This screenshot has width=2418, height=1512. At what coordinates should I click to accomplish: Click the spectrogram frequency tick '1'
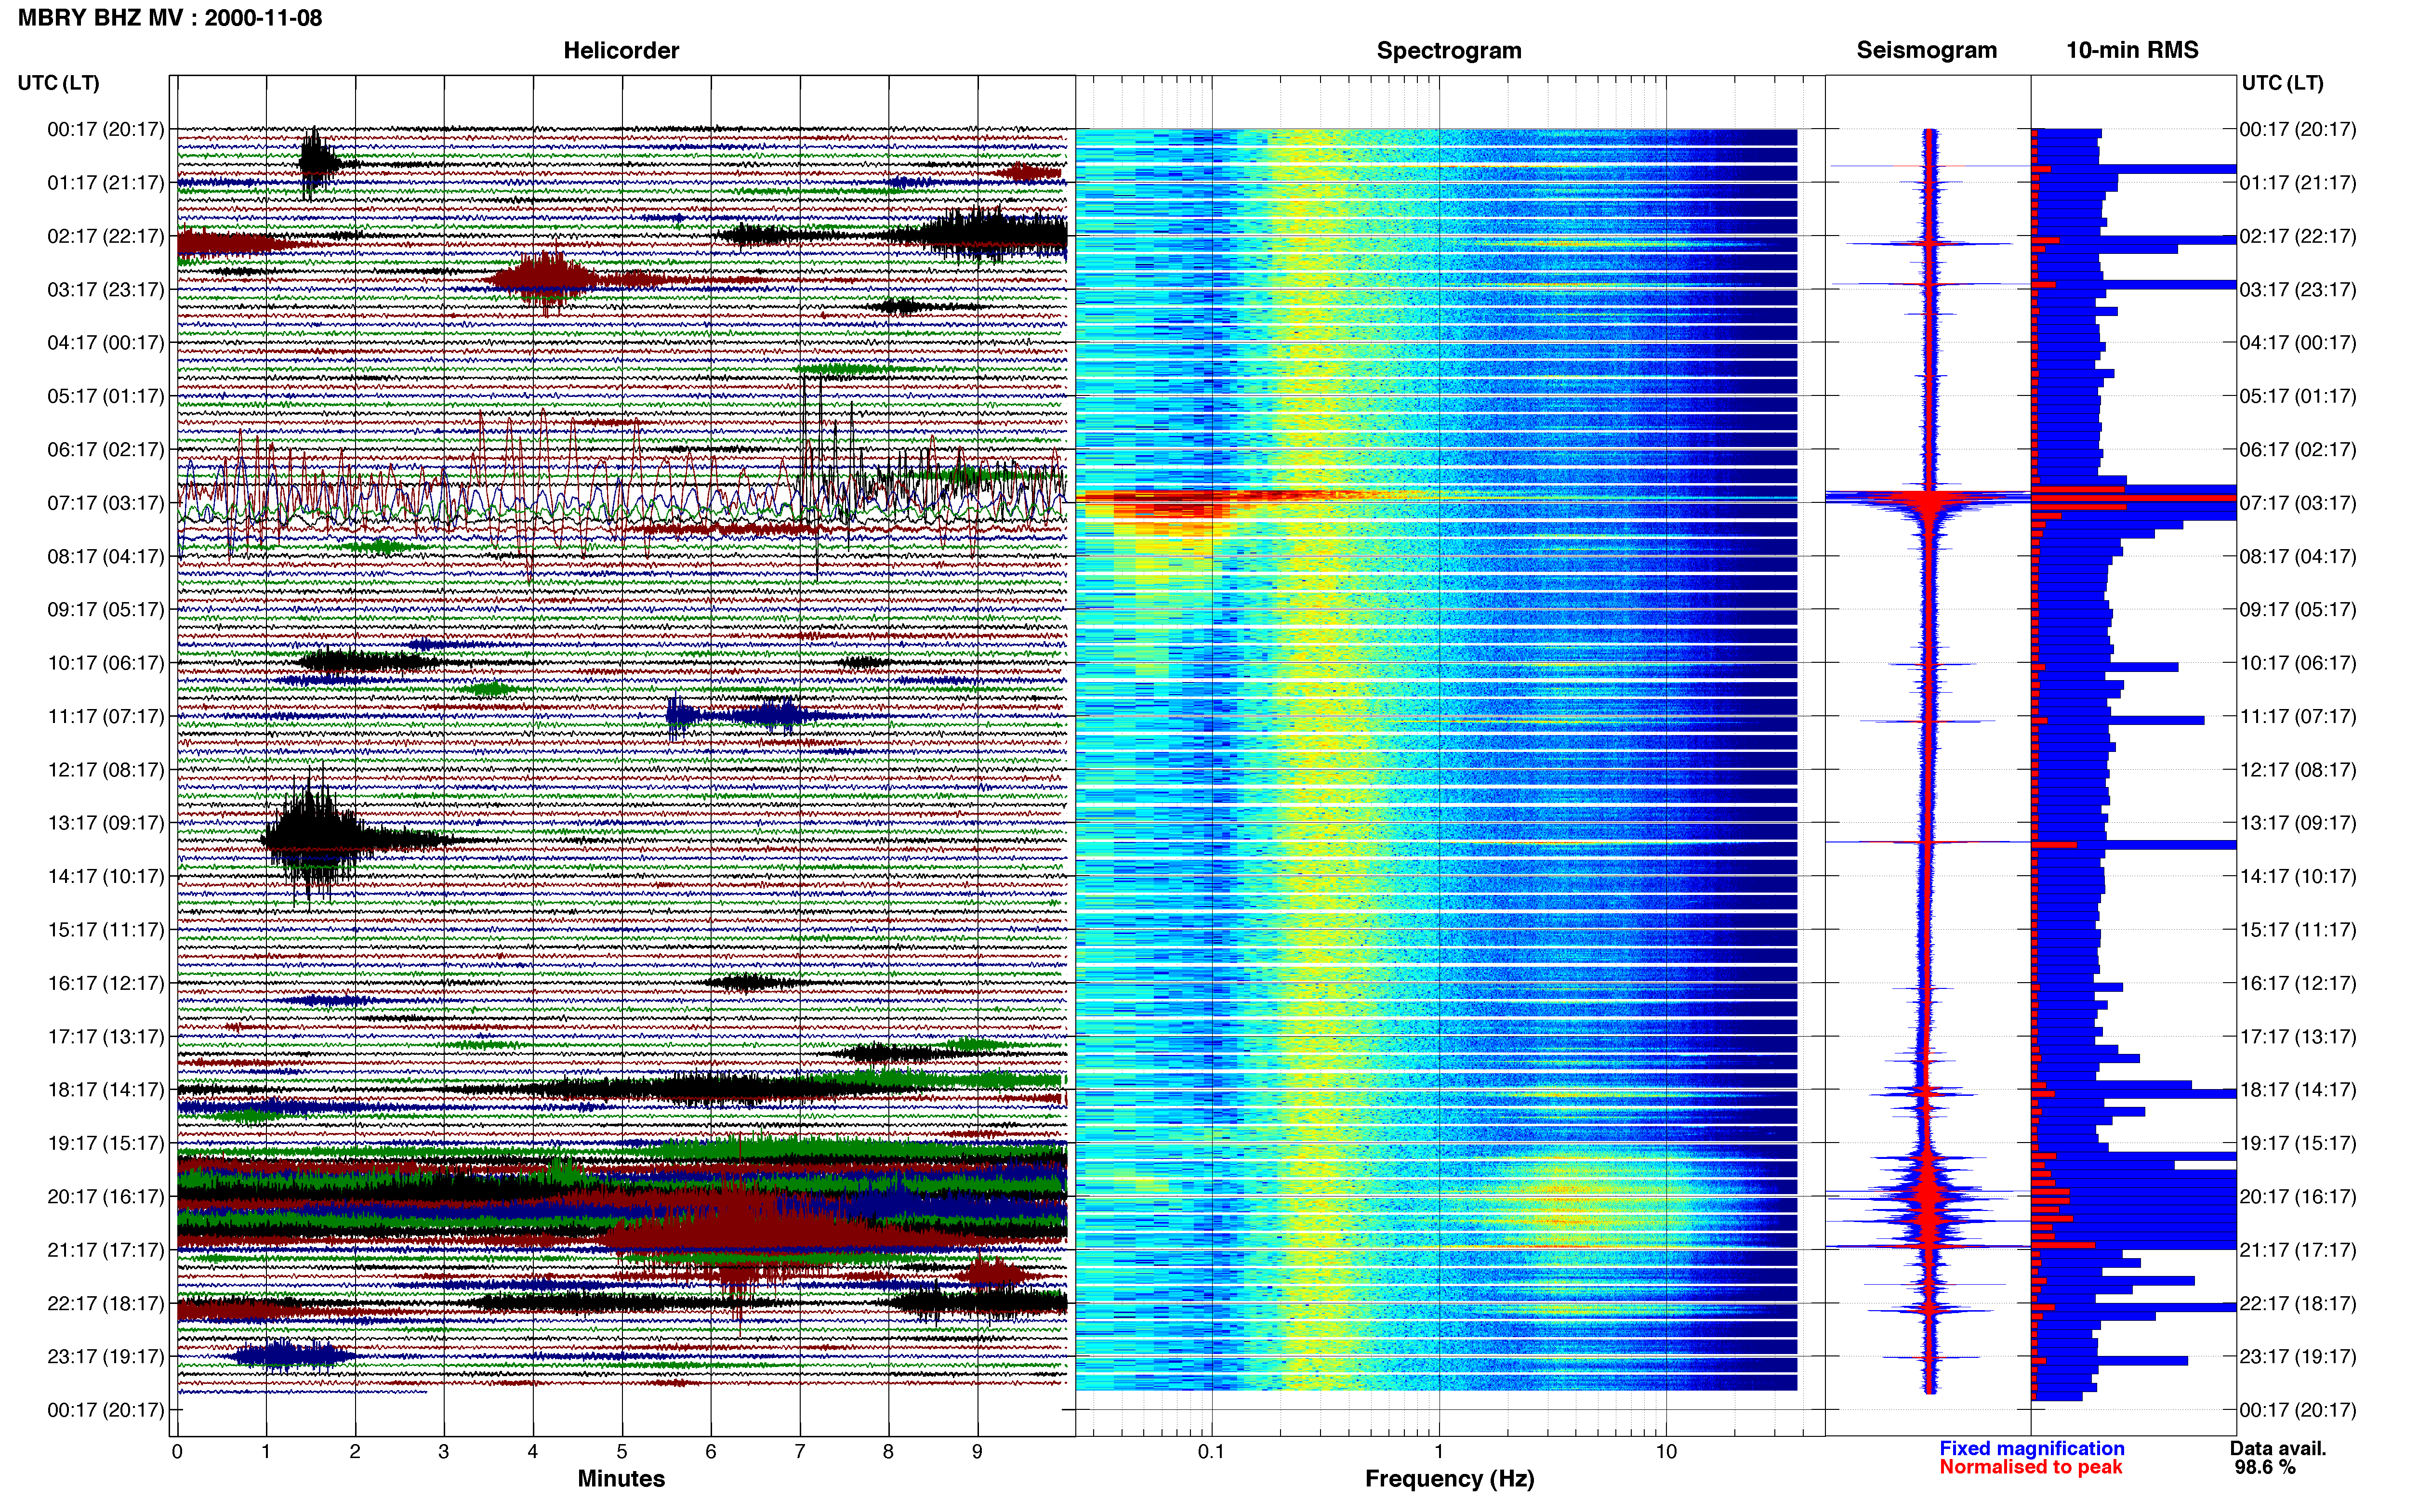click(x=1439, y=1451)
